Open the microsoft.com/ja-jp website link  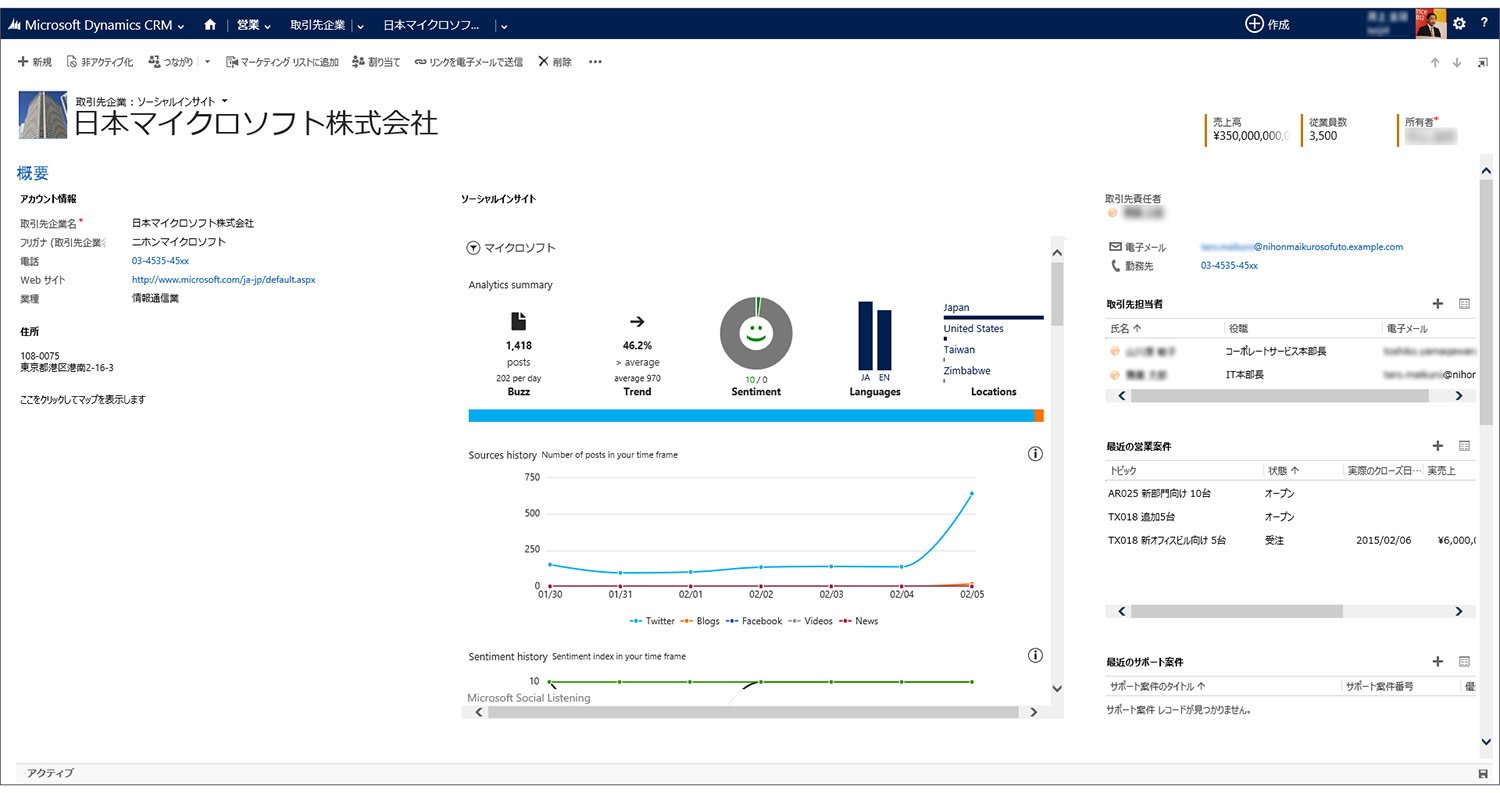[x=223, y=280]
